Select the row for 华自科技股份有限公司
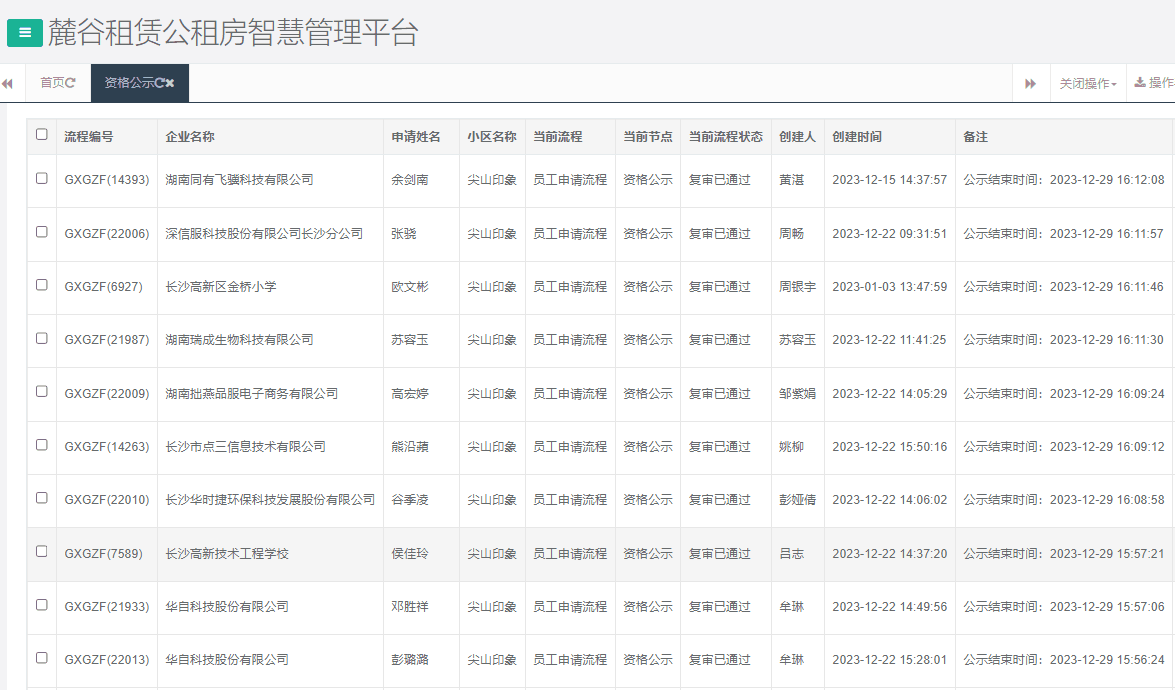Screen dimensions: 1175x690 tap(225, 607)
